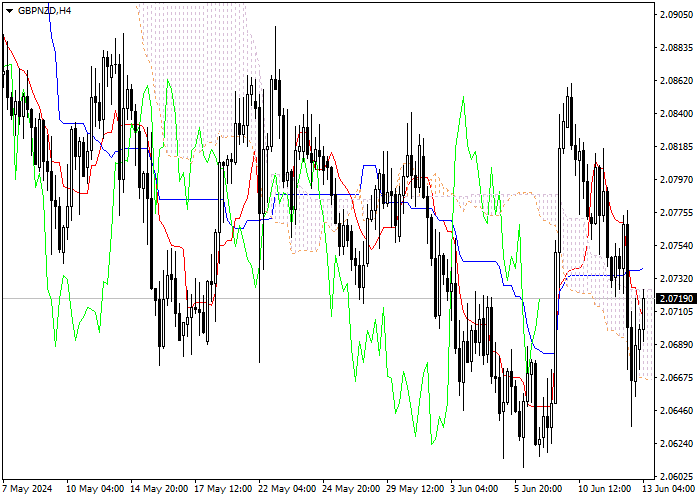Click the 2.09050 price scale label
Screen dimensions: 700x500
(x=676, y=15)
